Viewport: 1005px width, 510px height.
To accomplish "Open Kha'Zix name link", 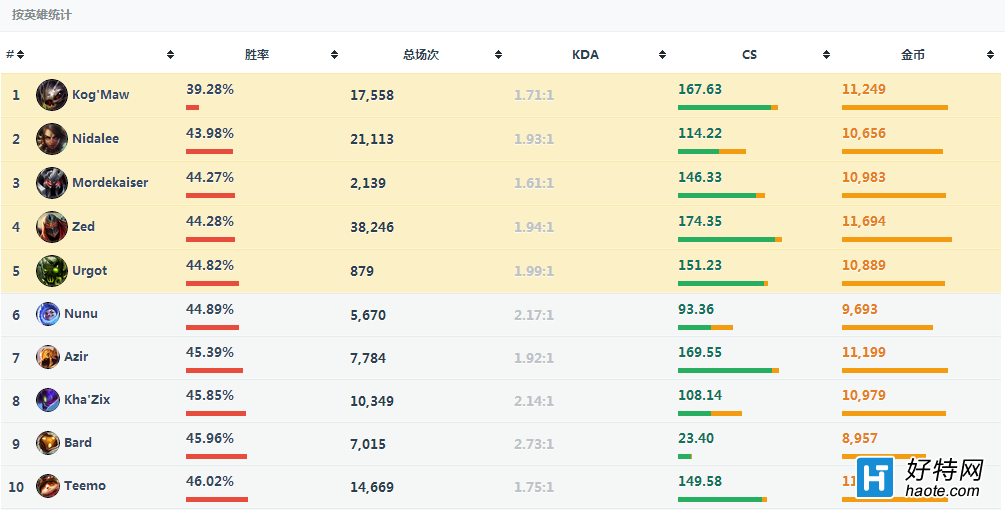I will (x=87, y=399).
